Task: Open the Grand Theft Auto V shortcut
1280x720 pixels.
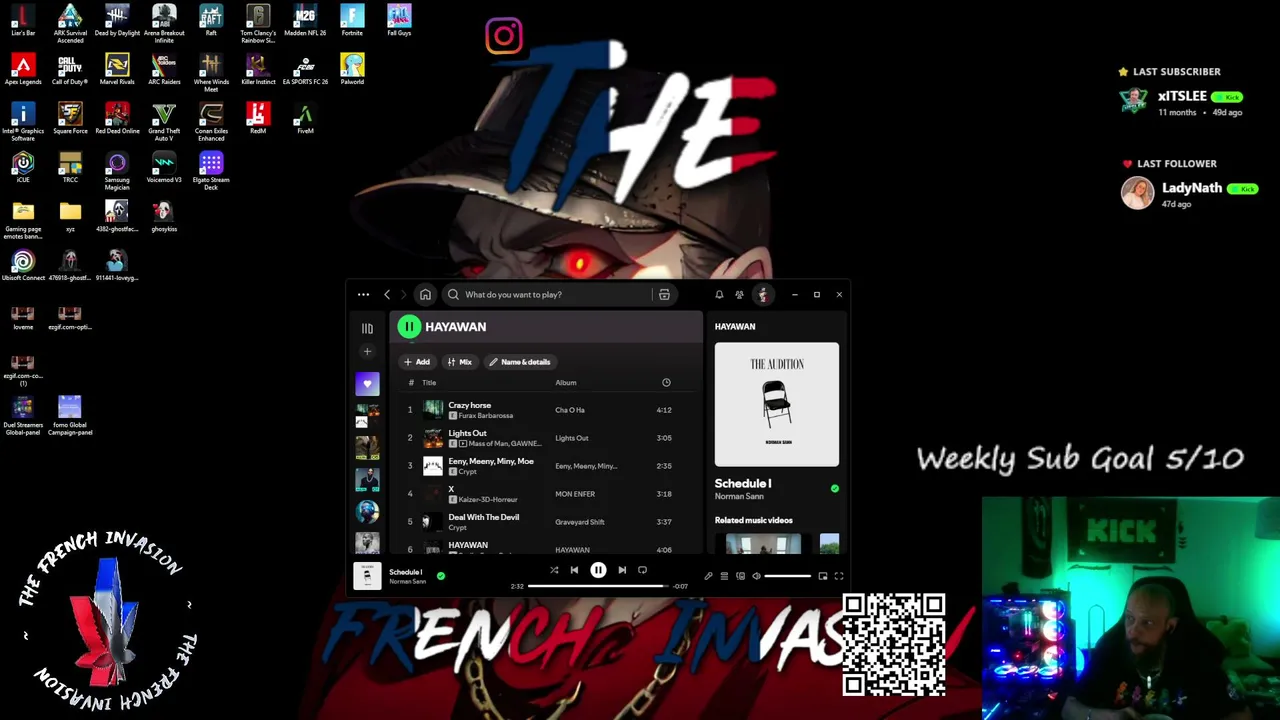Action: (164, 120)
